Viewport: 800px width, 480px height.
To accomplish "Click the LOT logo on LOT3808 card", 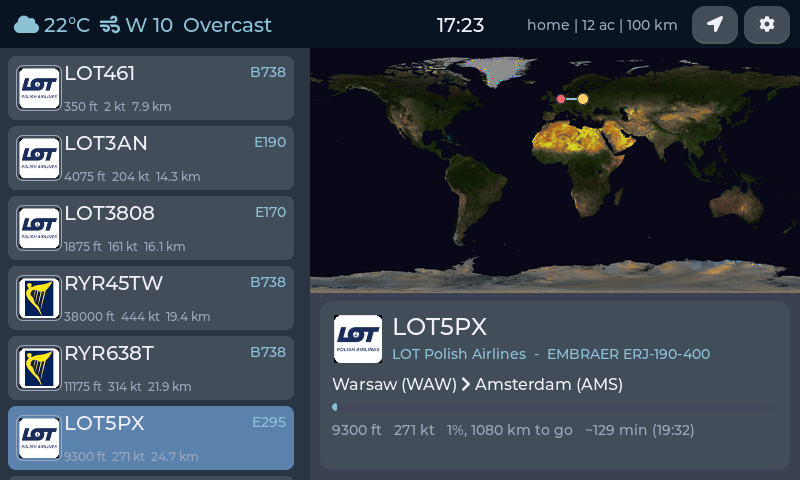I will (x=39, y=228).
